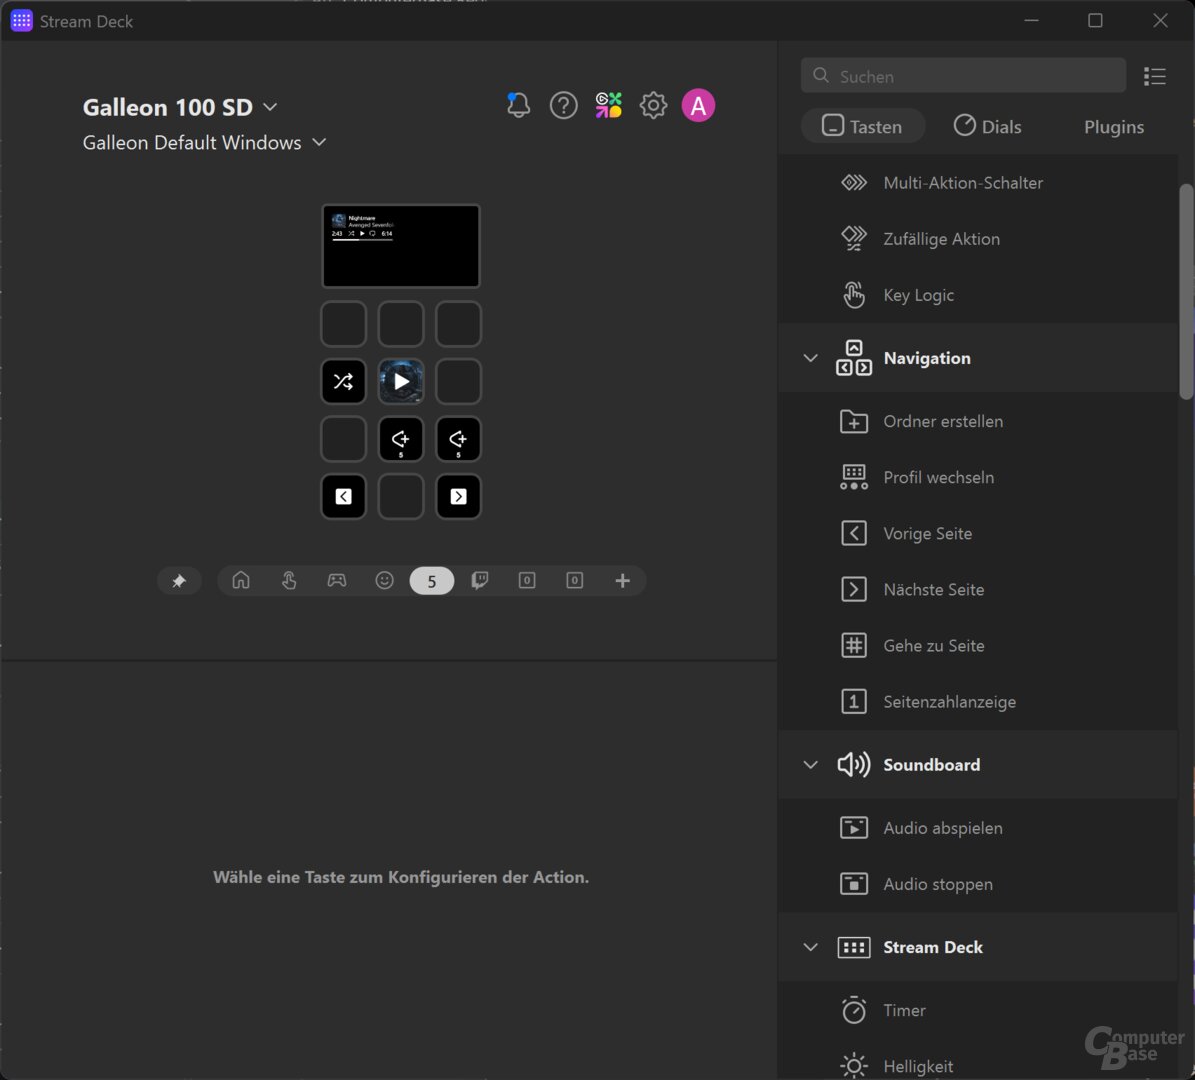Click the profile avatar with letter A
Screen dimensions: 1195x1080
pos(698,105)
